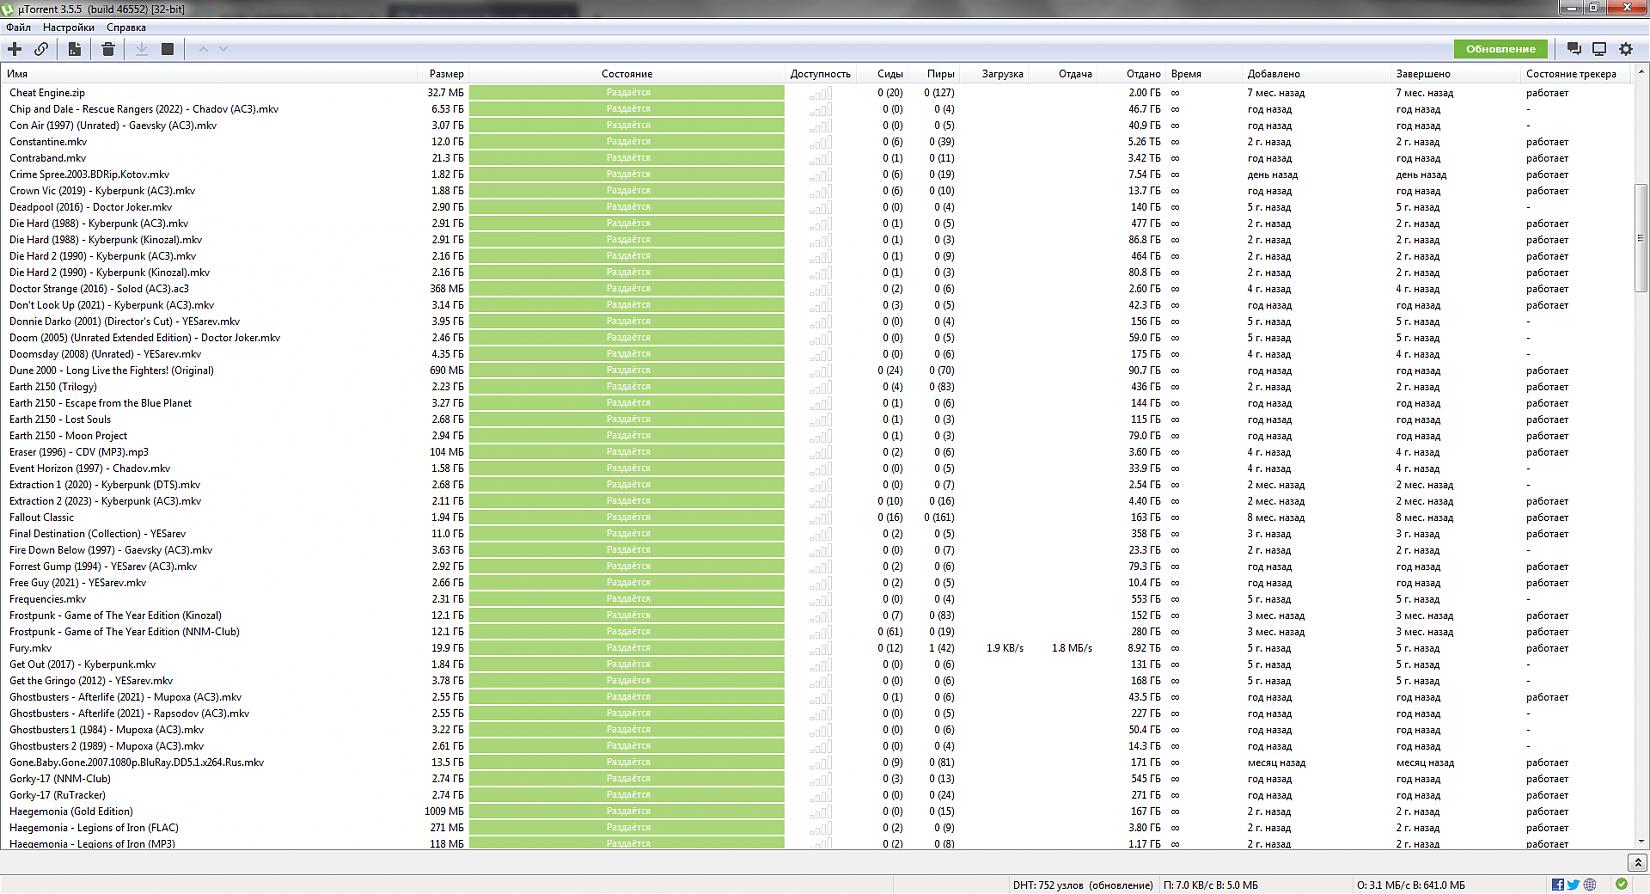Click availability bars for Doom (2005) row
Viewport: 1650px width, 894px height.
point(821,338)
